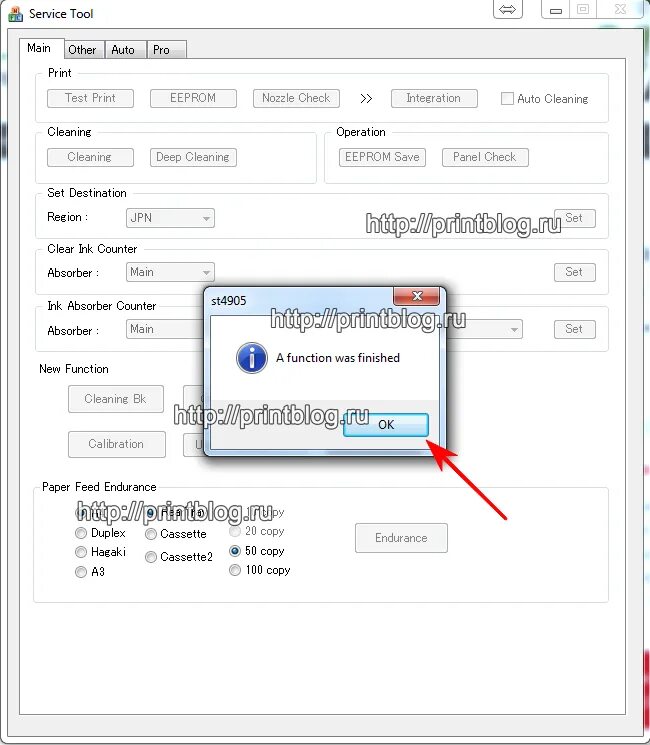Select the 20 copy radio button

[x=235, y=531]
